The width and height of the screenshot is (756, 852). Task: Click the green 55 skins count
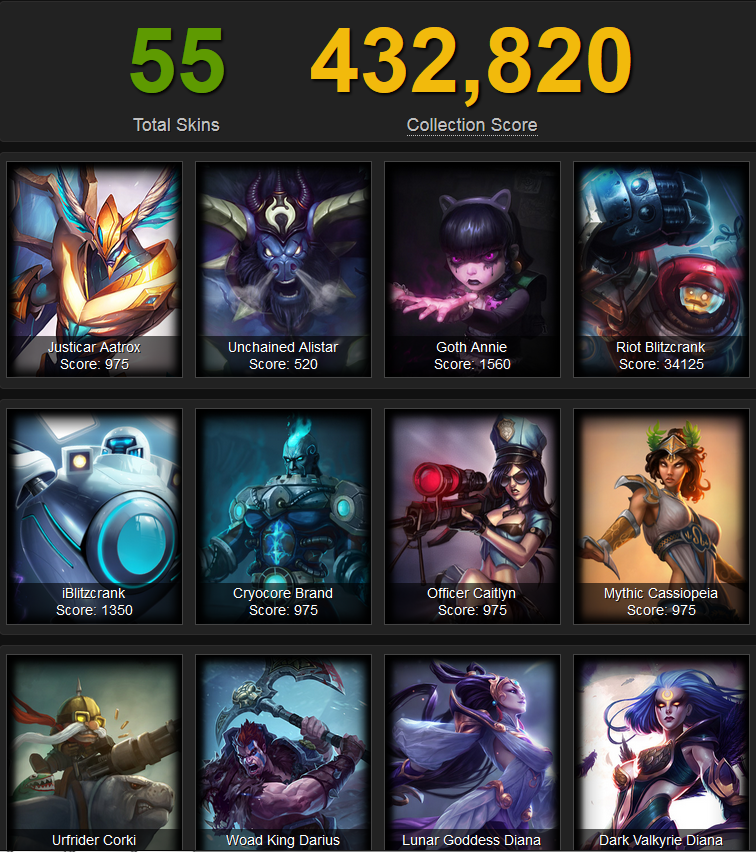(177, 60)
